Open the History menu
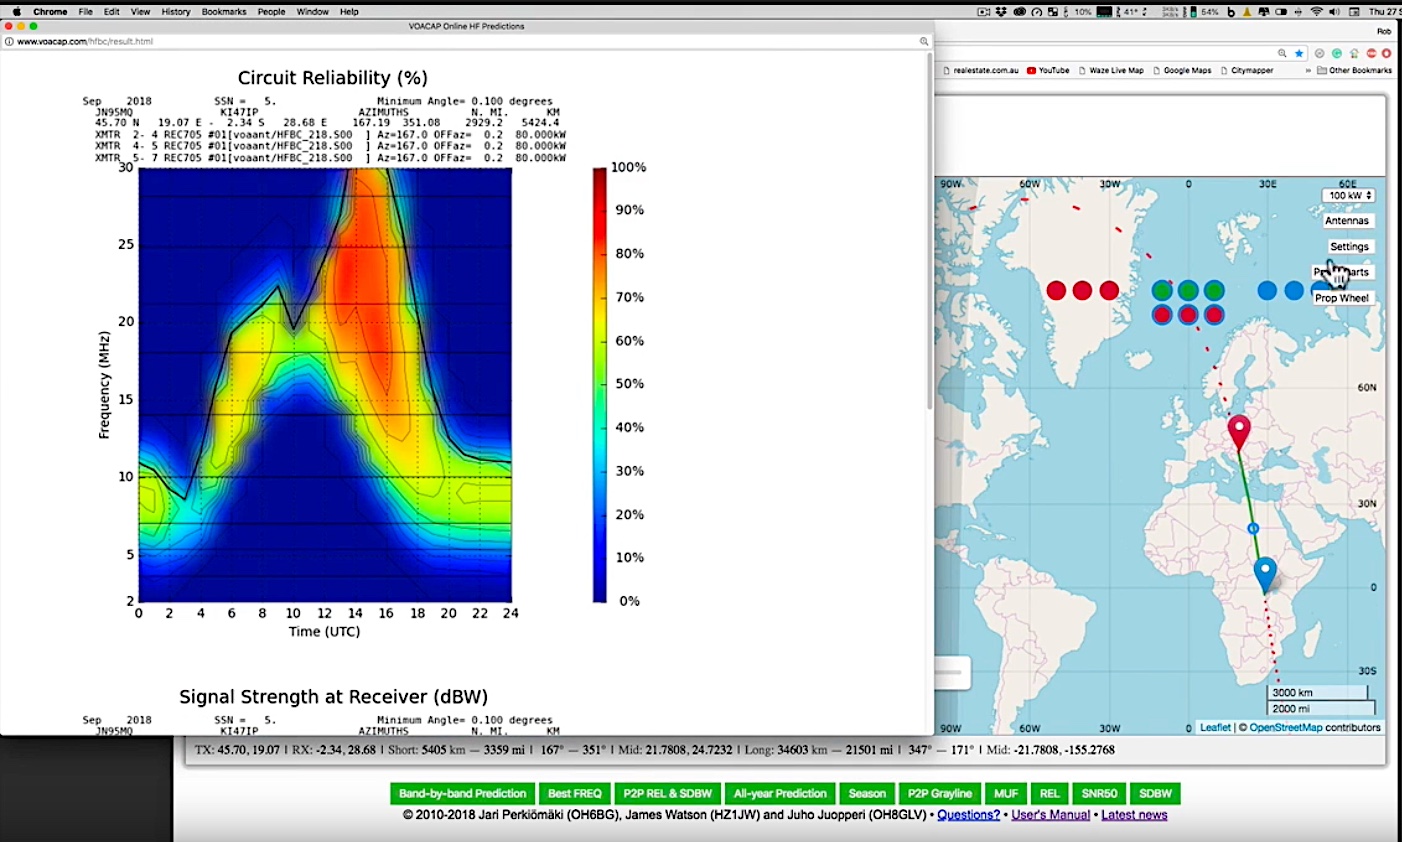Screen dimensions: 1402x842 [175, 11]
